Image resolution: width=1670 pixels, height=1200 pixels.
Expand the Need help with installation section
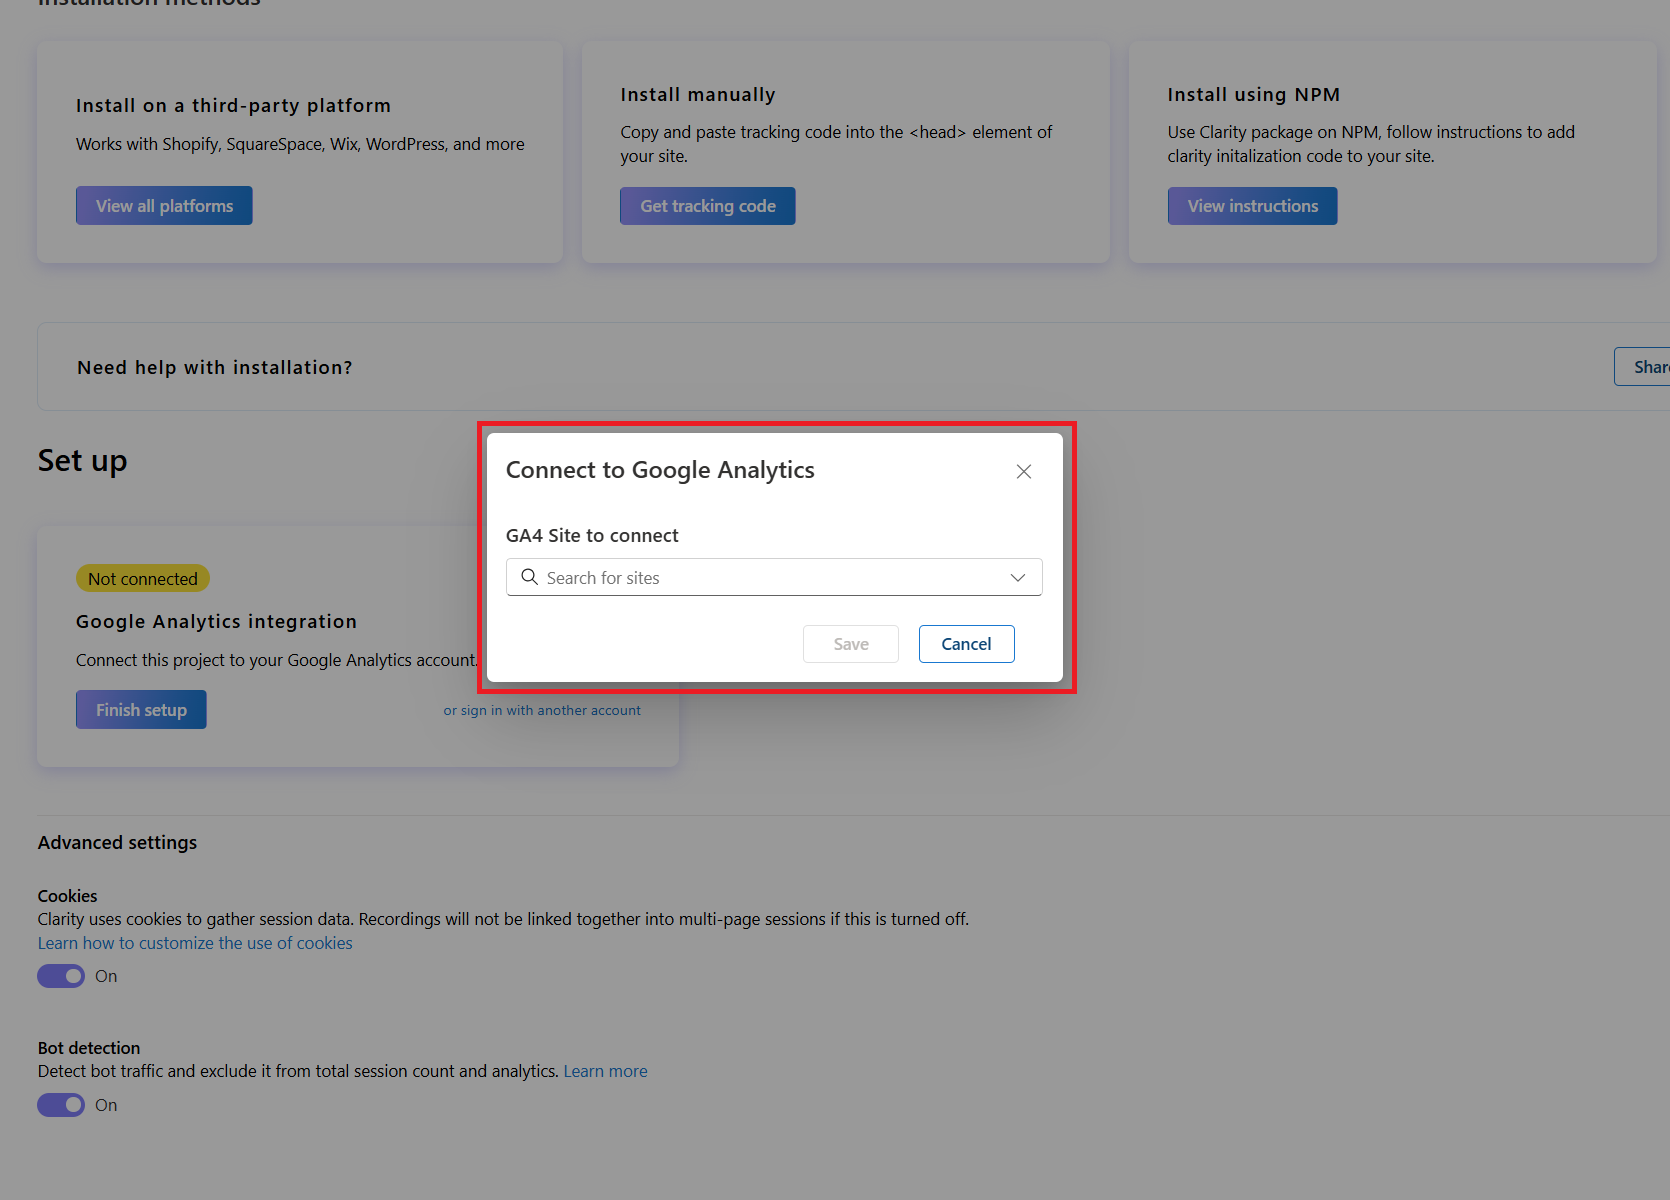(x=215, y=367)
